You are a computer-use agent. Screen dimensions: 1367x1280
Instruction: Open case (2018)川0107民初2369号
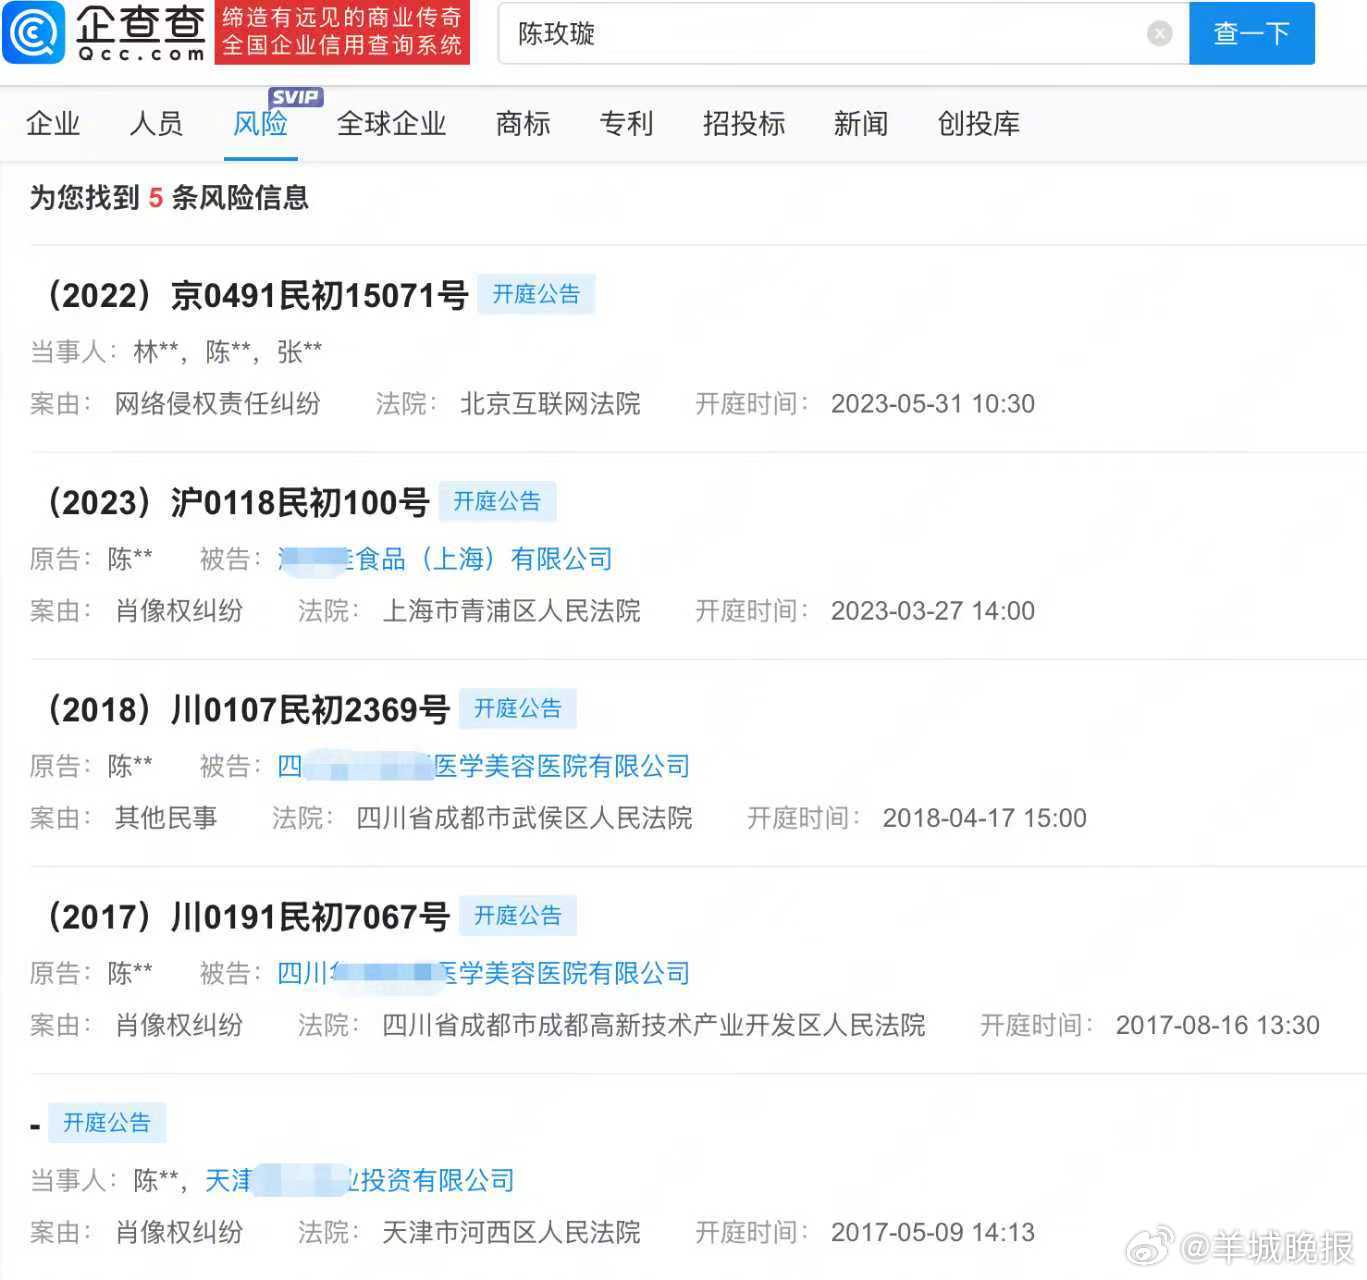(x=249, y=709)
